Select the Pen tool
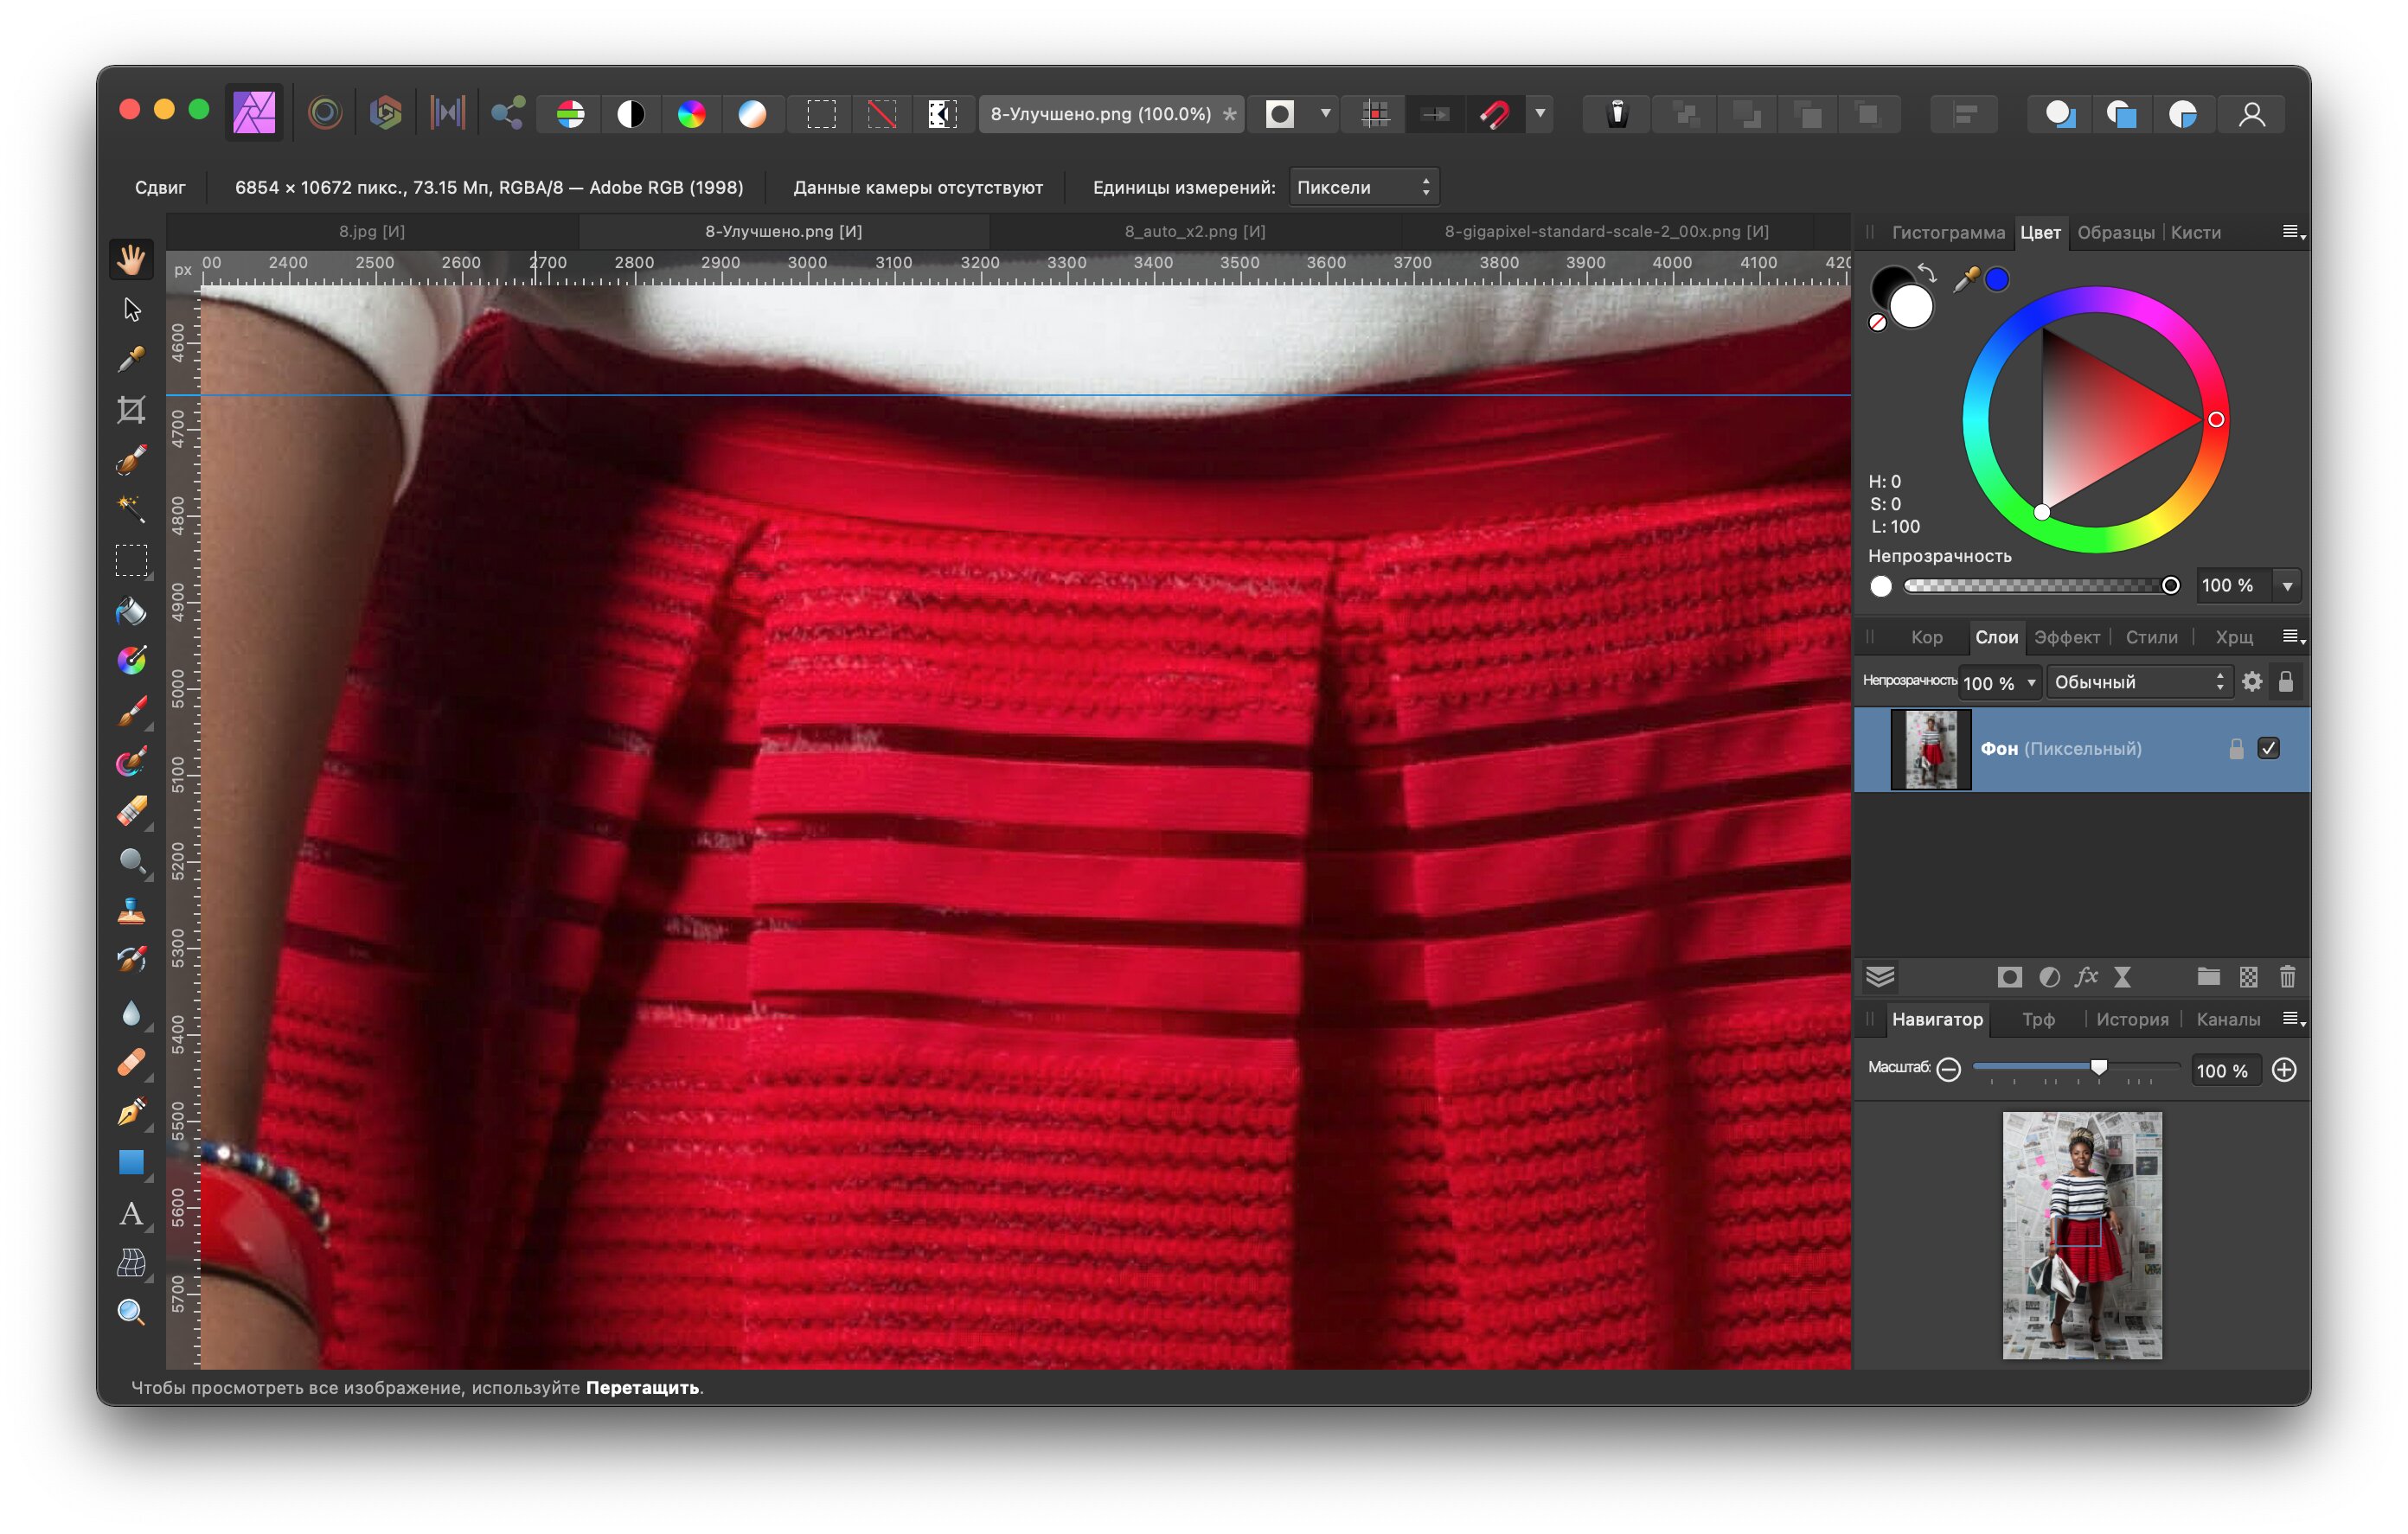 (x=131, y=1112)
